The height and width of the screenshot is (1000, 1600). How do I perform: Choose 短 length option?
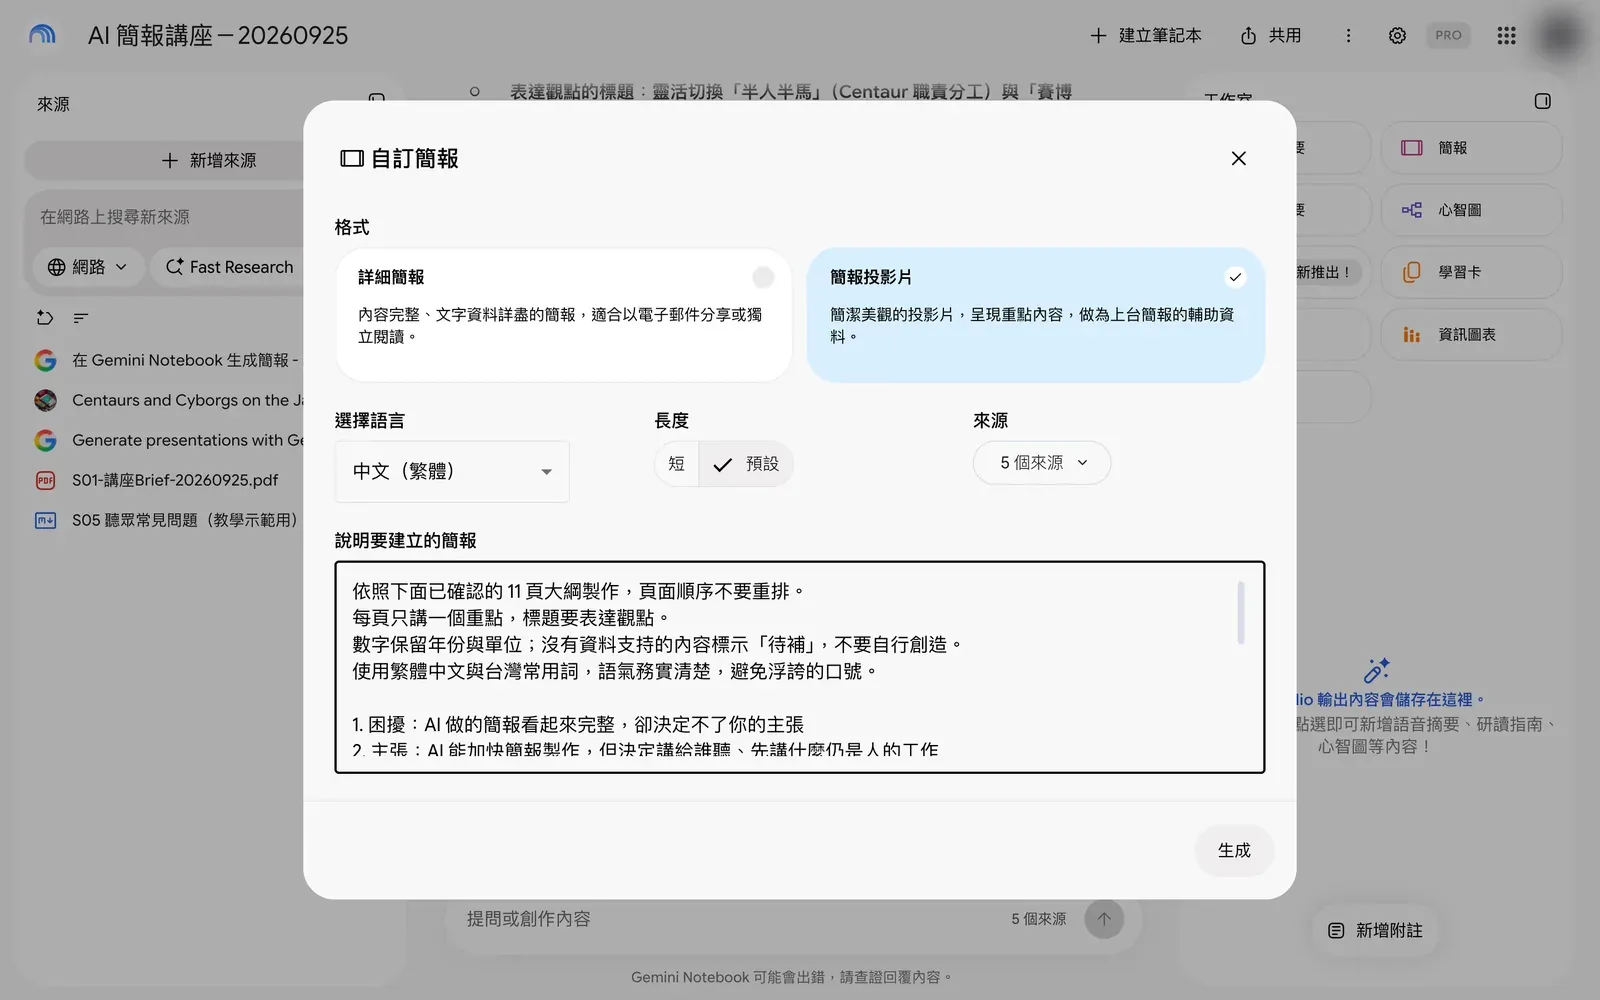pos(677,464)
